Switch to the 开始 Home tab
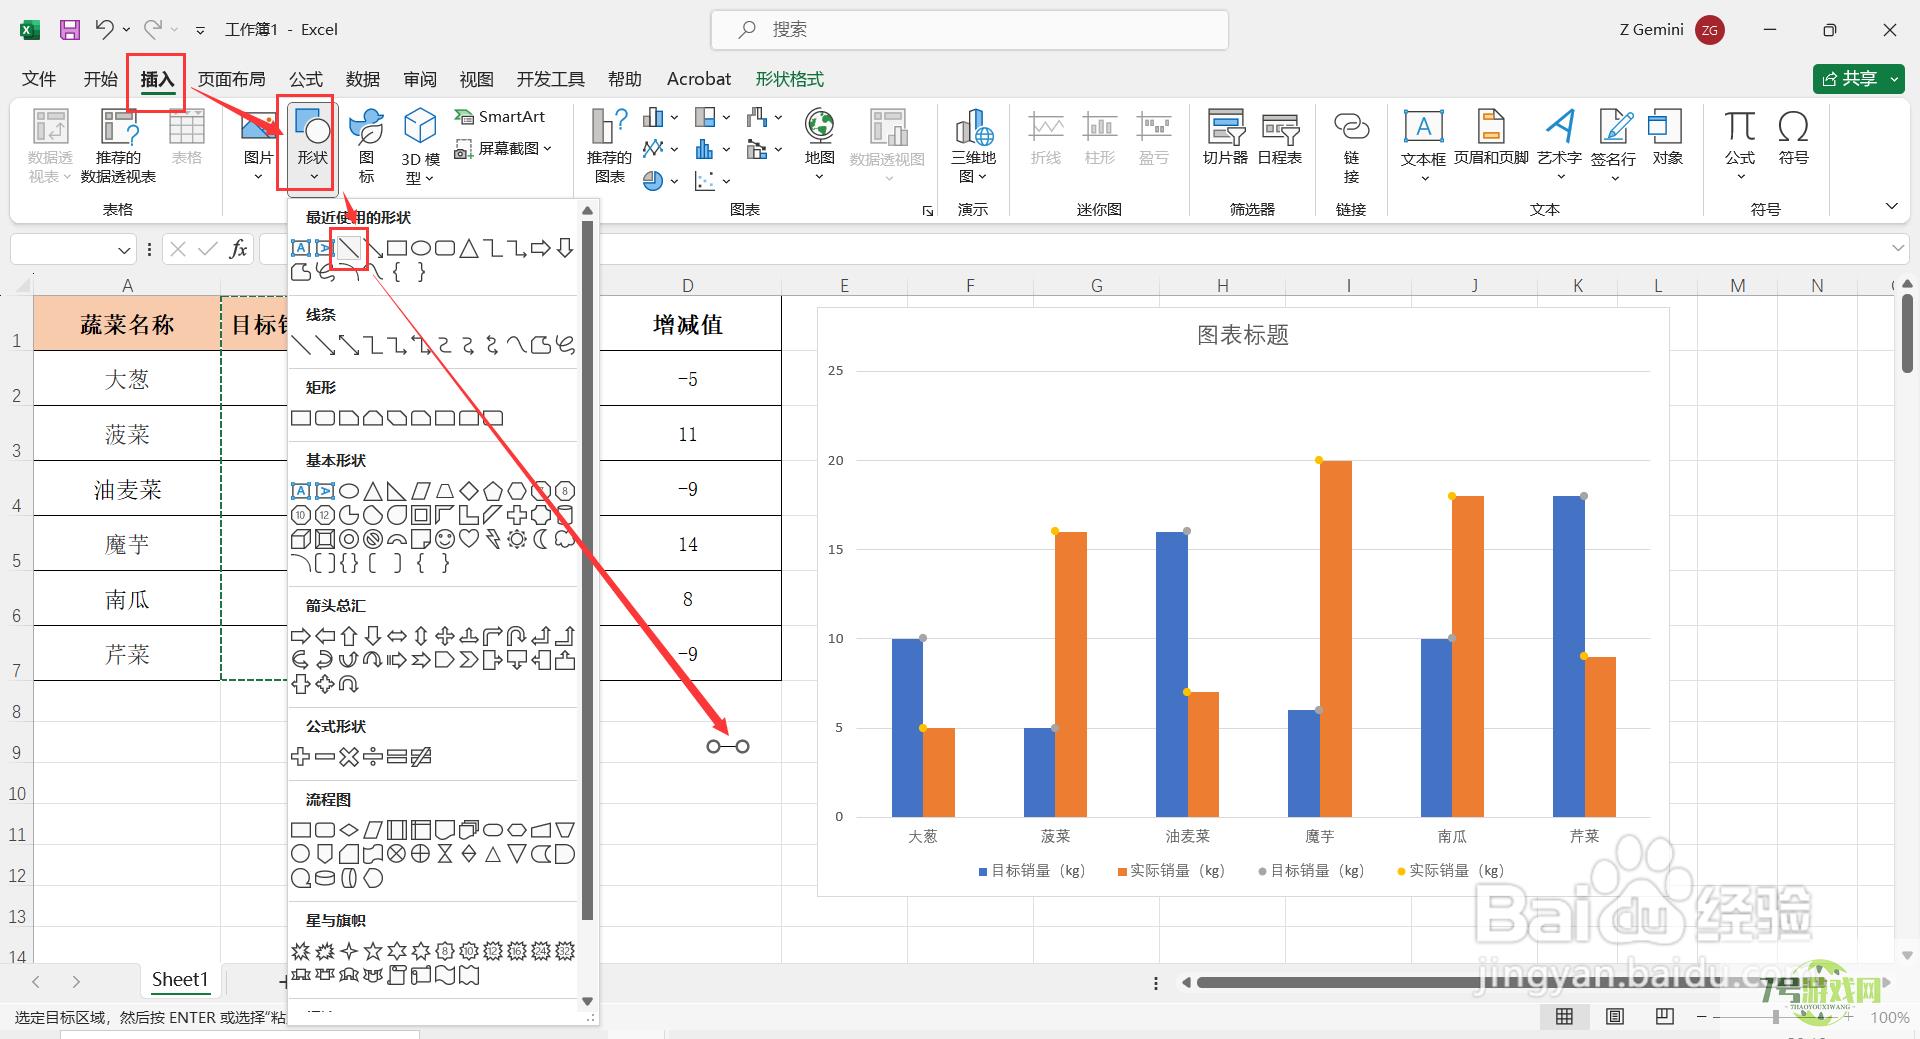 [x=100, y=79]
